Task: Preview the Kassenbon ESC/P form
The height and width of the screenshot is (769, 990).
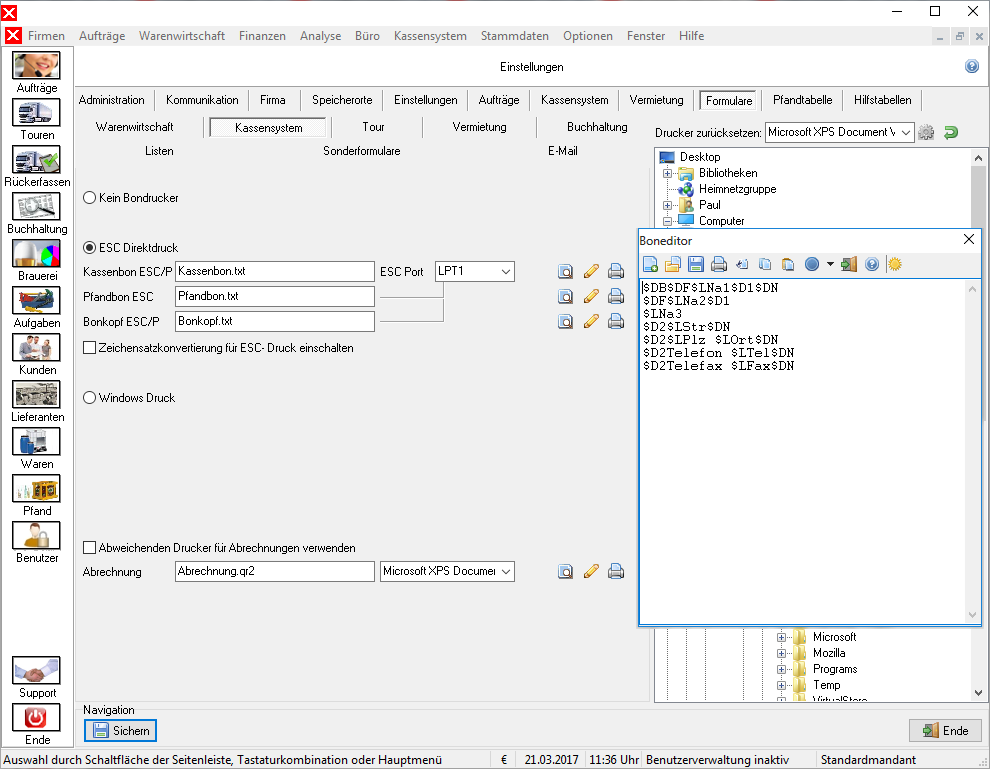Action: [566, 271]
